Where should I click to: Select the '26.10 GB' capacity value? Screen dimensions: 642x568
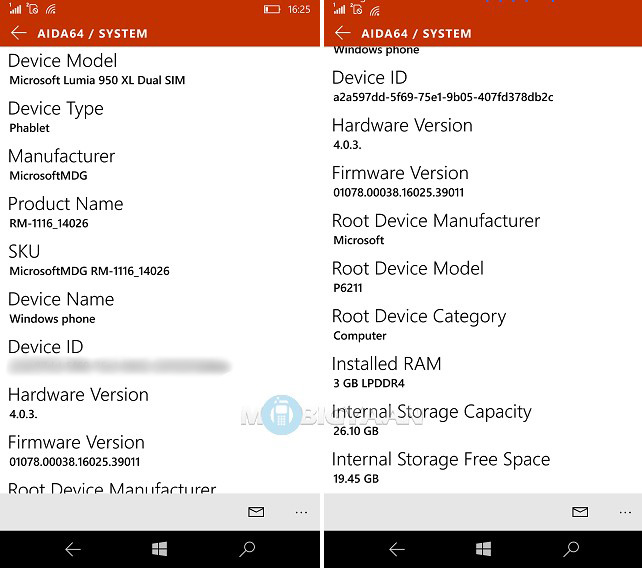click(356, 431)
